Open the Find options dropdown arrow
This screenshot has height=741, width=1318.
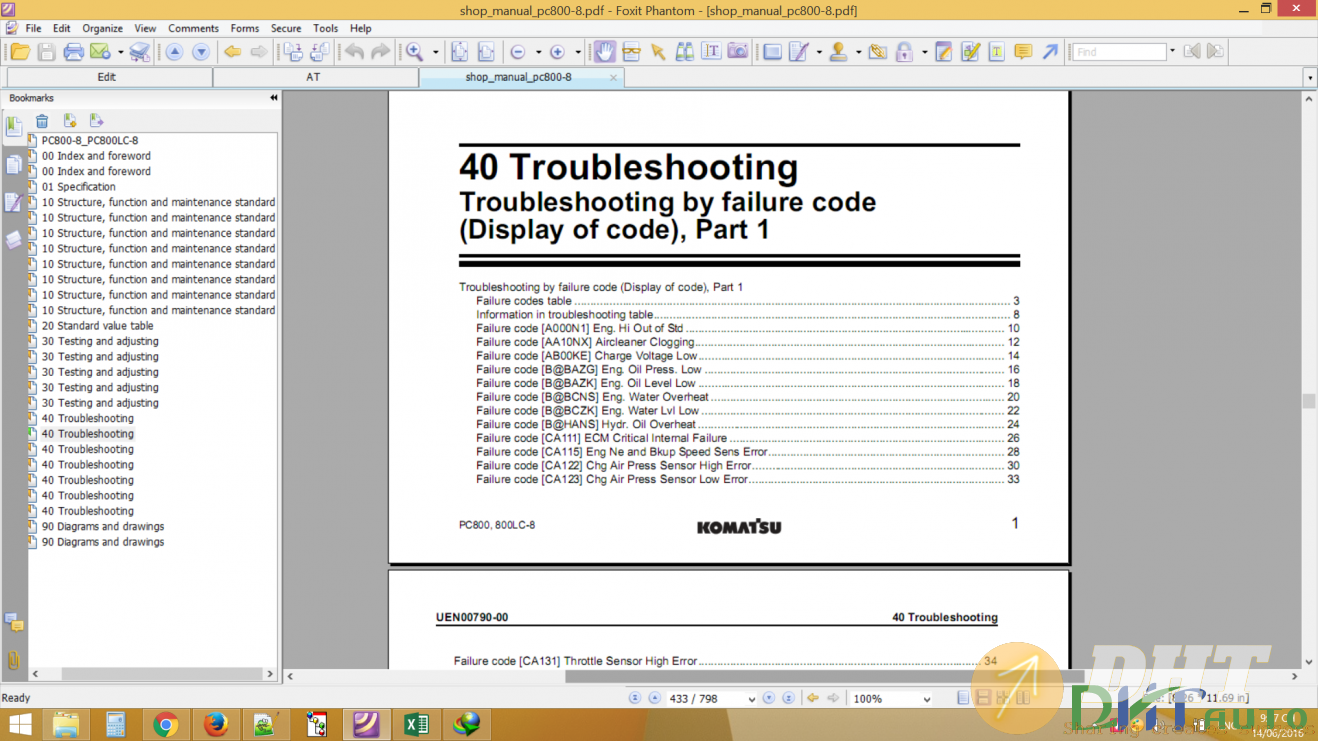pos(1173,52)
